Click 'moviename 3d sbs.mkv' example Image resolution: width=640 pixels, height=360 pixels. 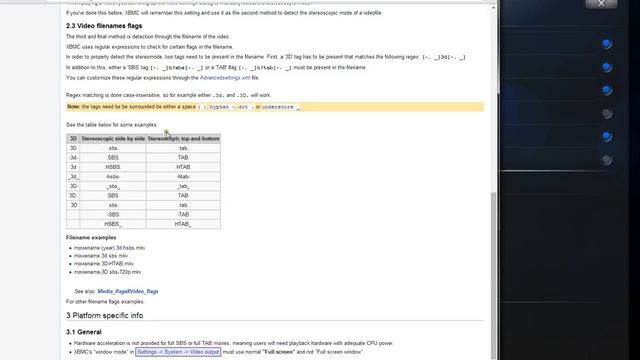(x=101, y=256)
